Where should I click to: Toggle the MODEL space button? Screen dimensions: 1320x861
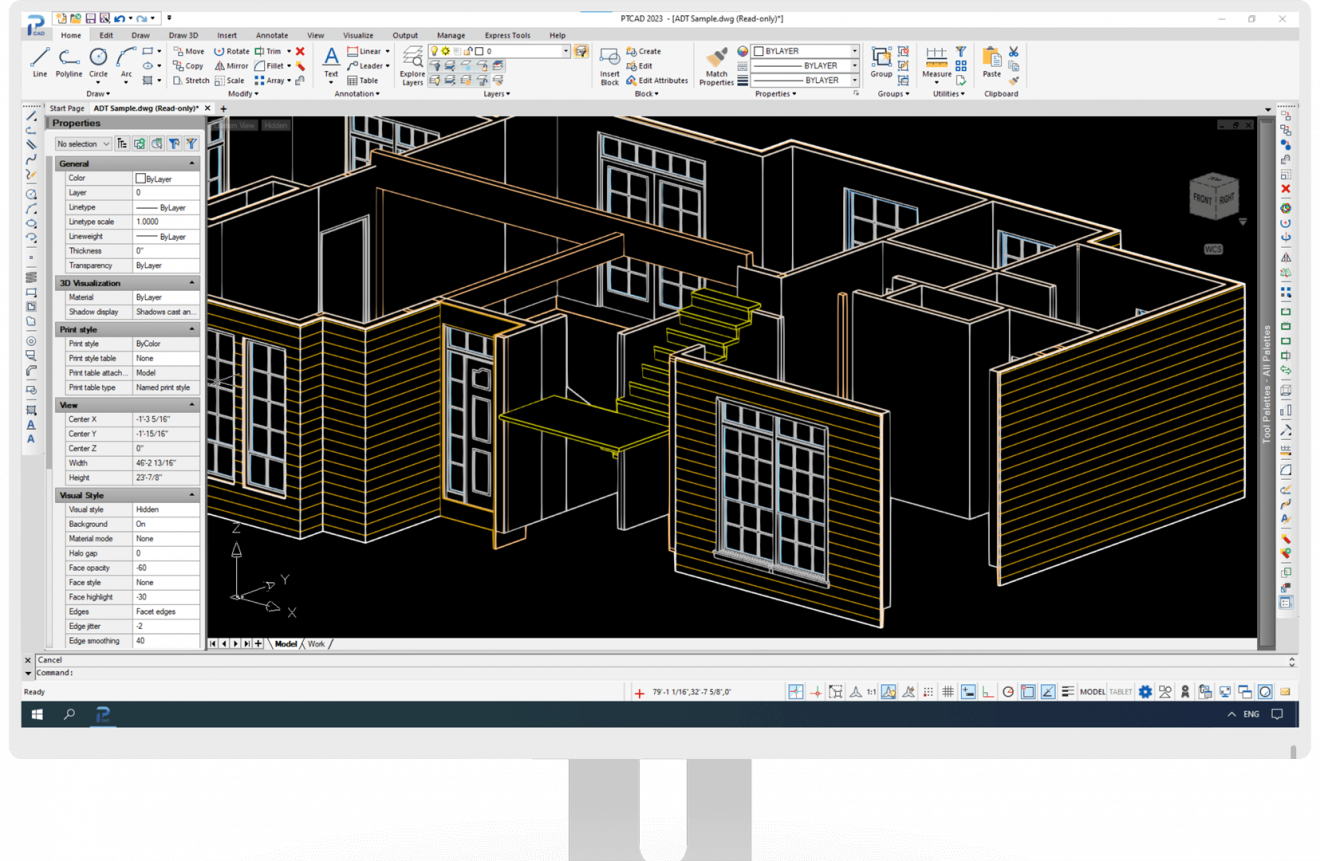1092,692
